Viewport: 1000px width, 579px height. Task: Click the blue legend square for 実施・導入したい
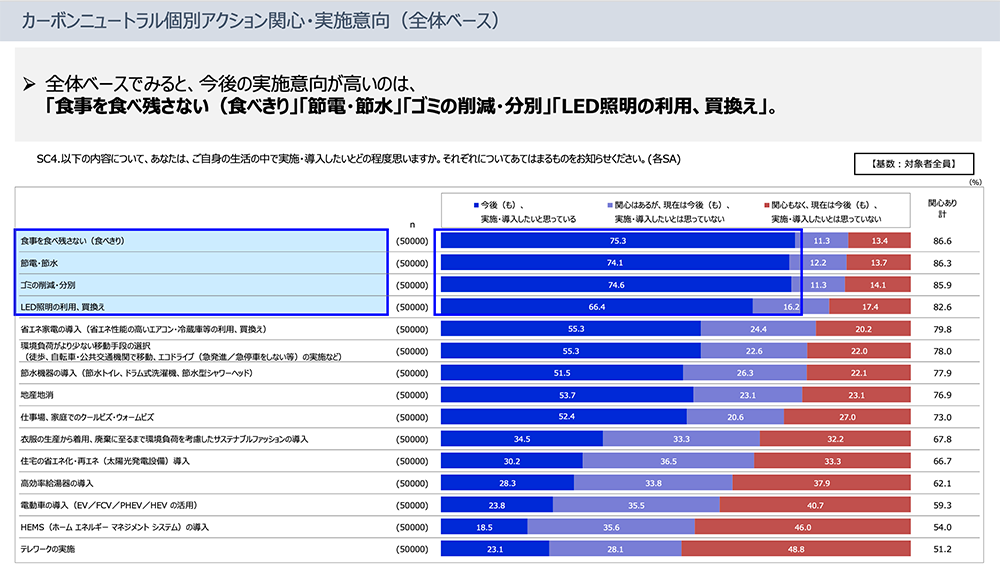coord(475,204)
